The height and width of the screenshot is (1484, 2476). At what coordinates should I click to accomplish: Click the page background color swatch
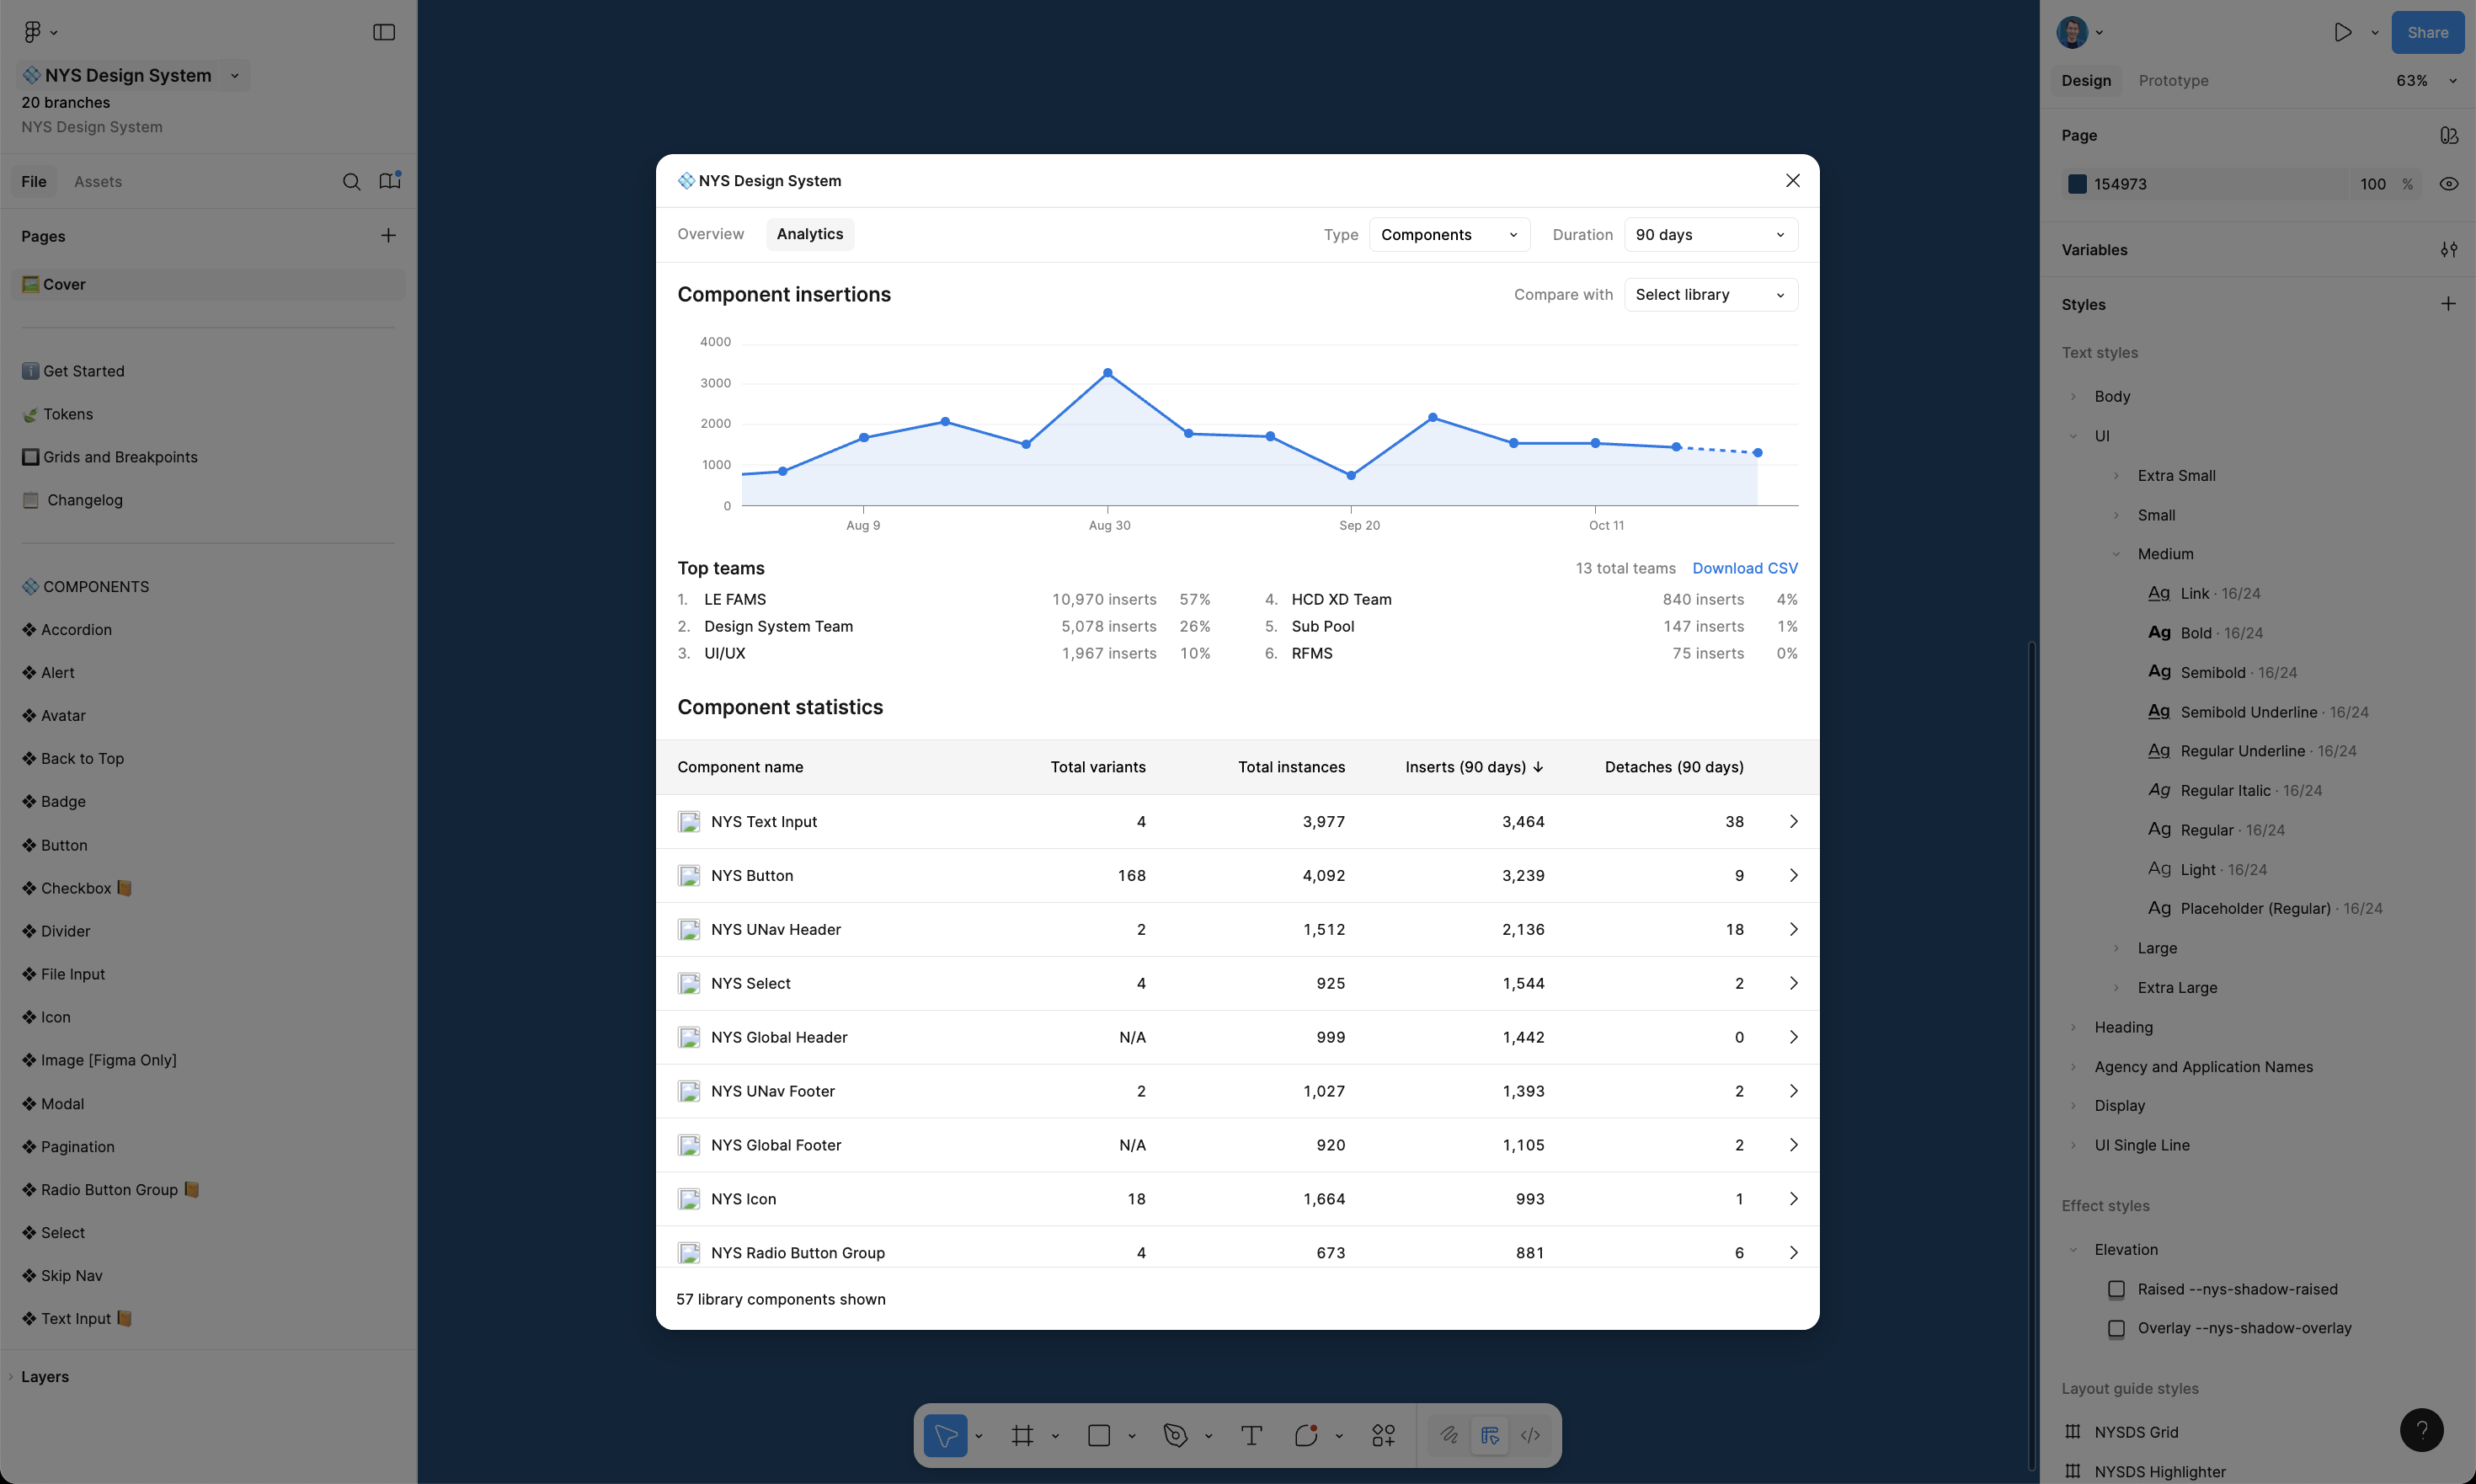pos(2077,183)
